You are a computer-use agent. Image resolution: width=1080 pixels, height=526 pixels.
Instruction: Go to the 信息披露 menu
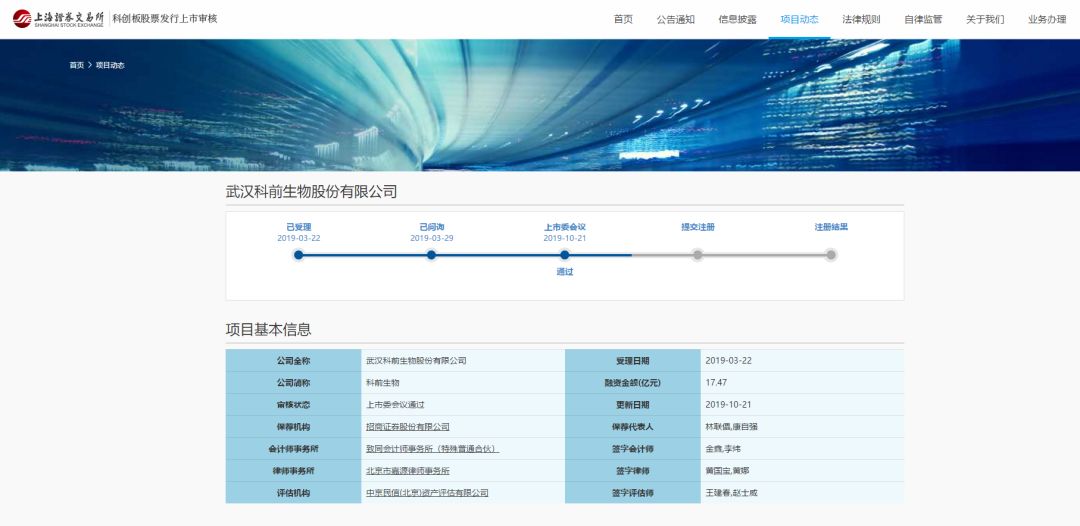[x=737, y=19]
